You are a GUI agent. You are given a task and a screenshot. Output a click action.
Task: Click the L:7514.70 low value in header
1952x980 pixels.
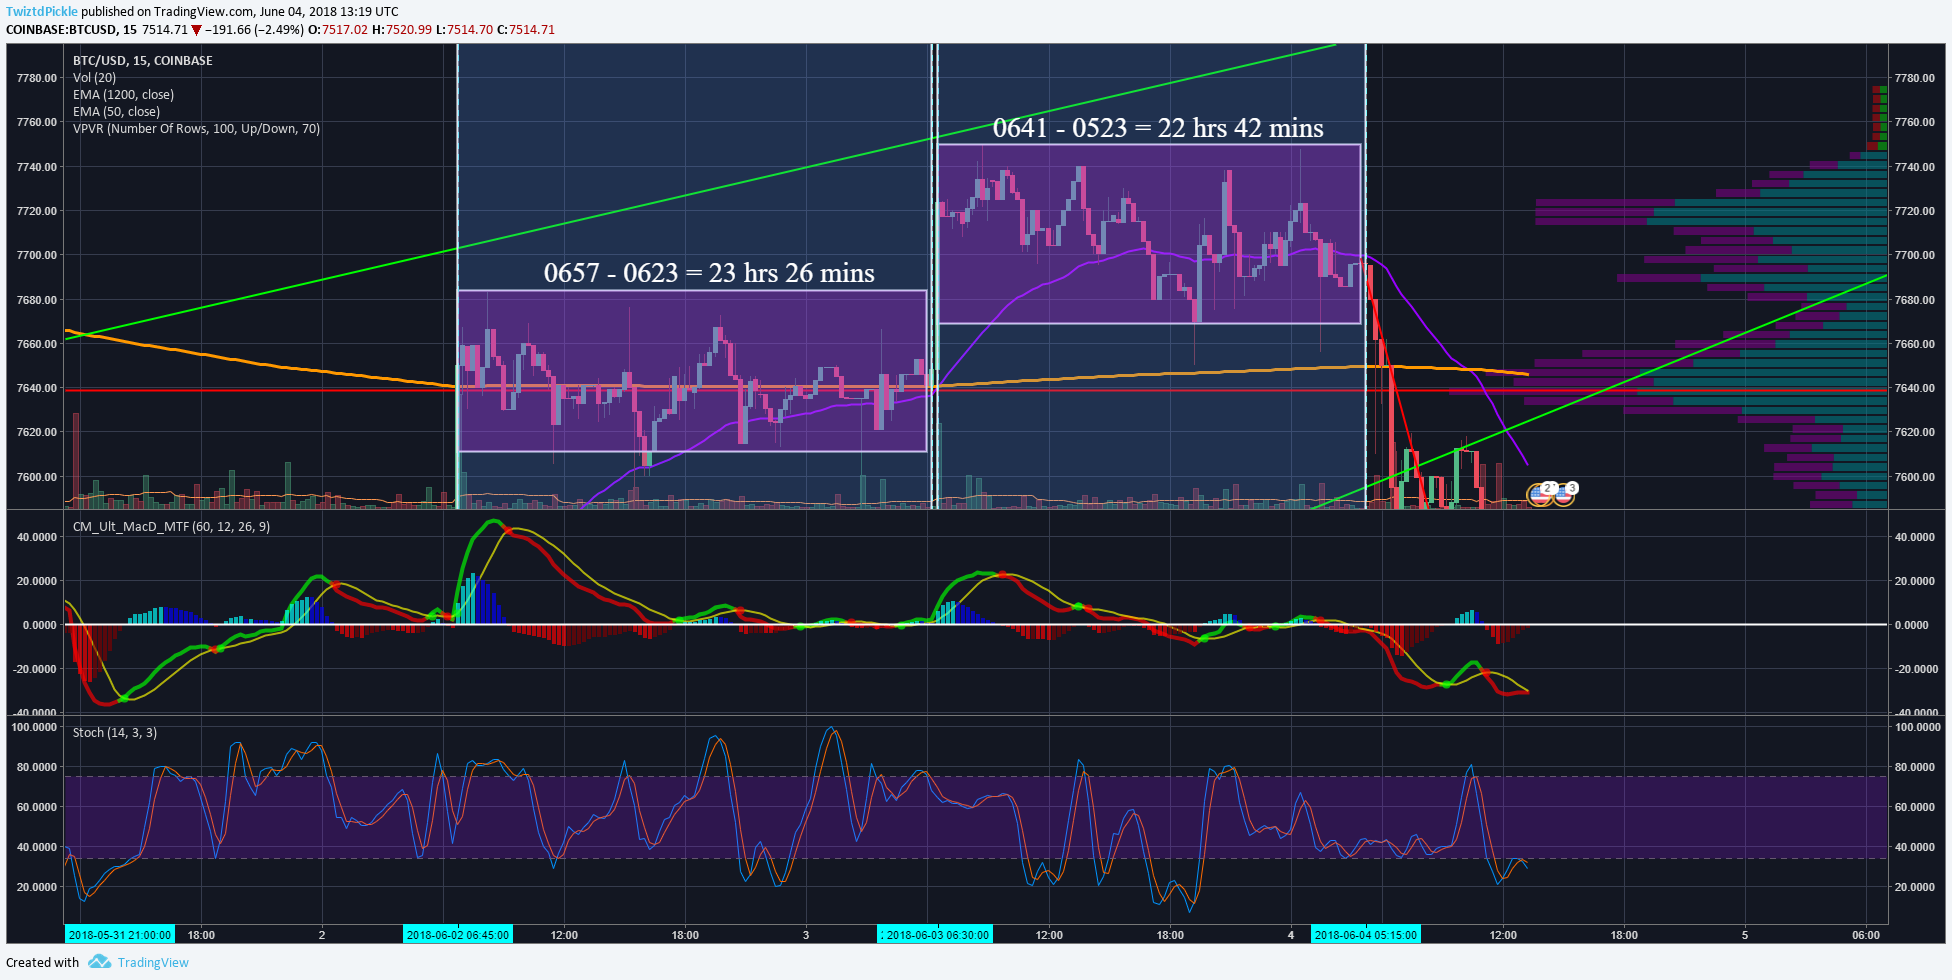click(465, 29)
